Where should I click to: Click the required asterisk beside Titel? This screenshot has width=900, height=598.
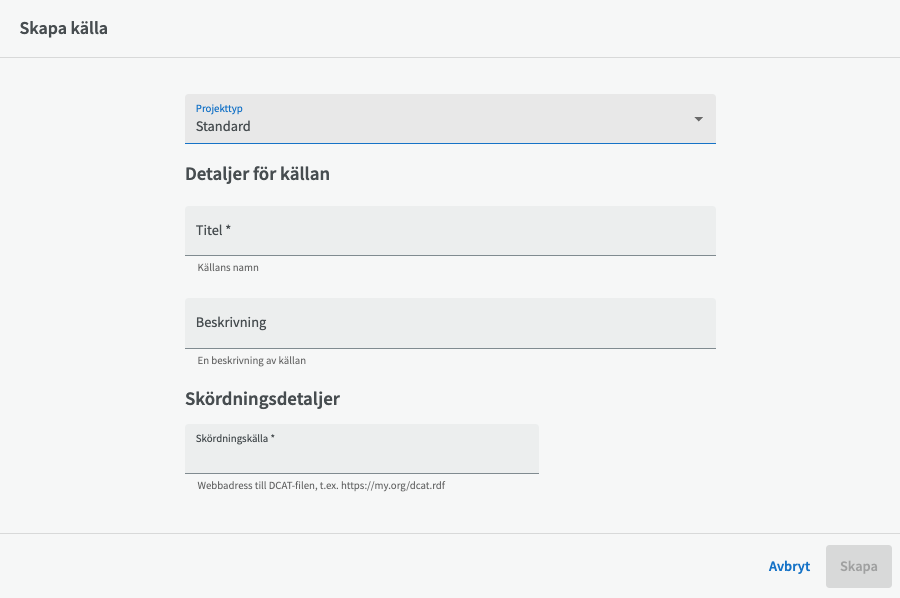[x=228, y=230]
